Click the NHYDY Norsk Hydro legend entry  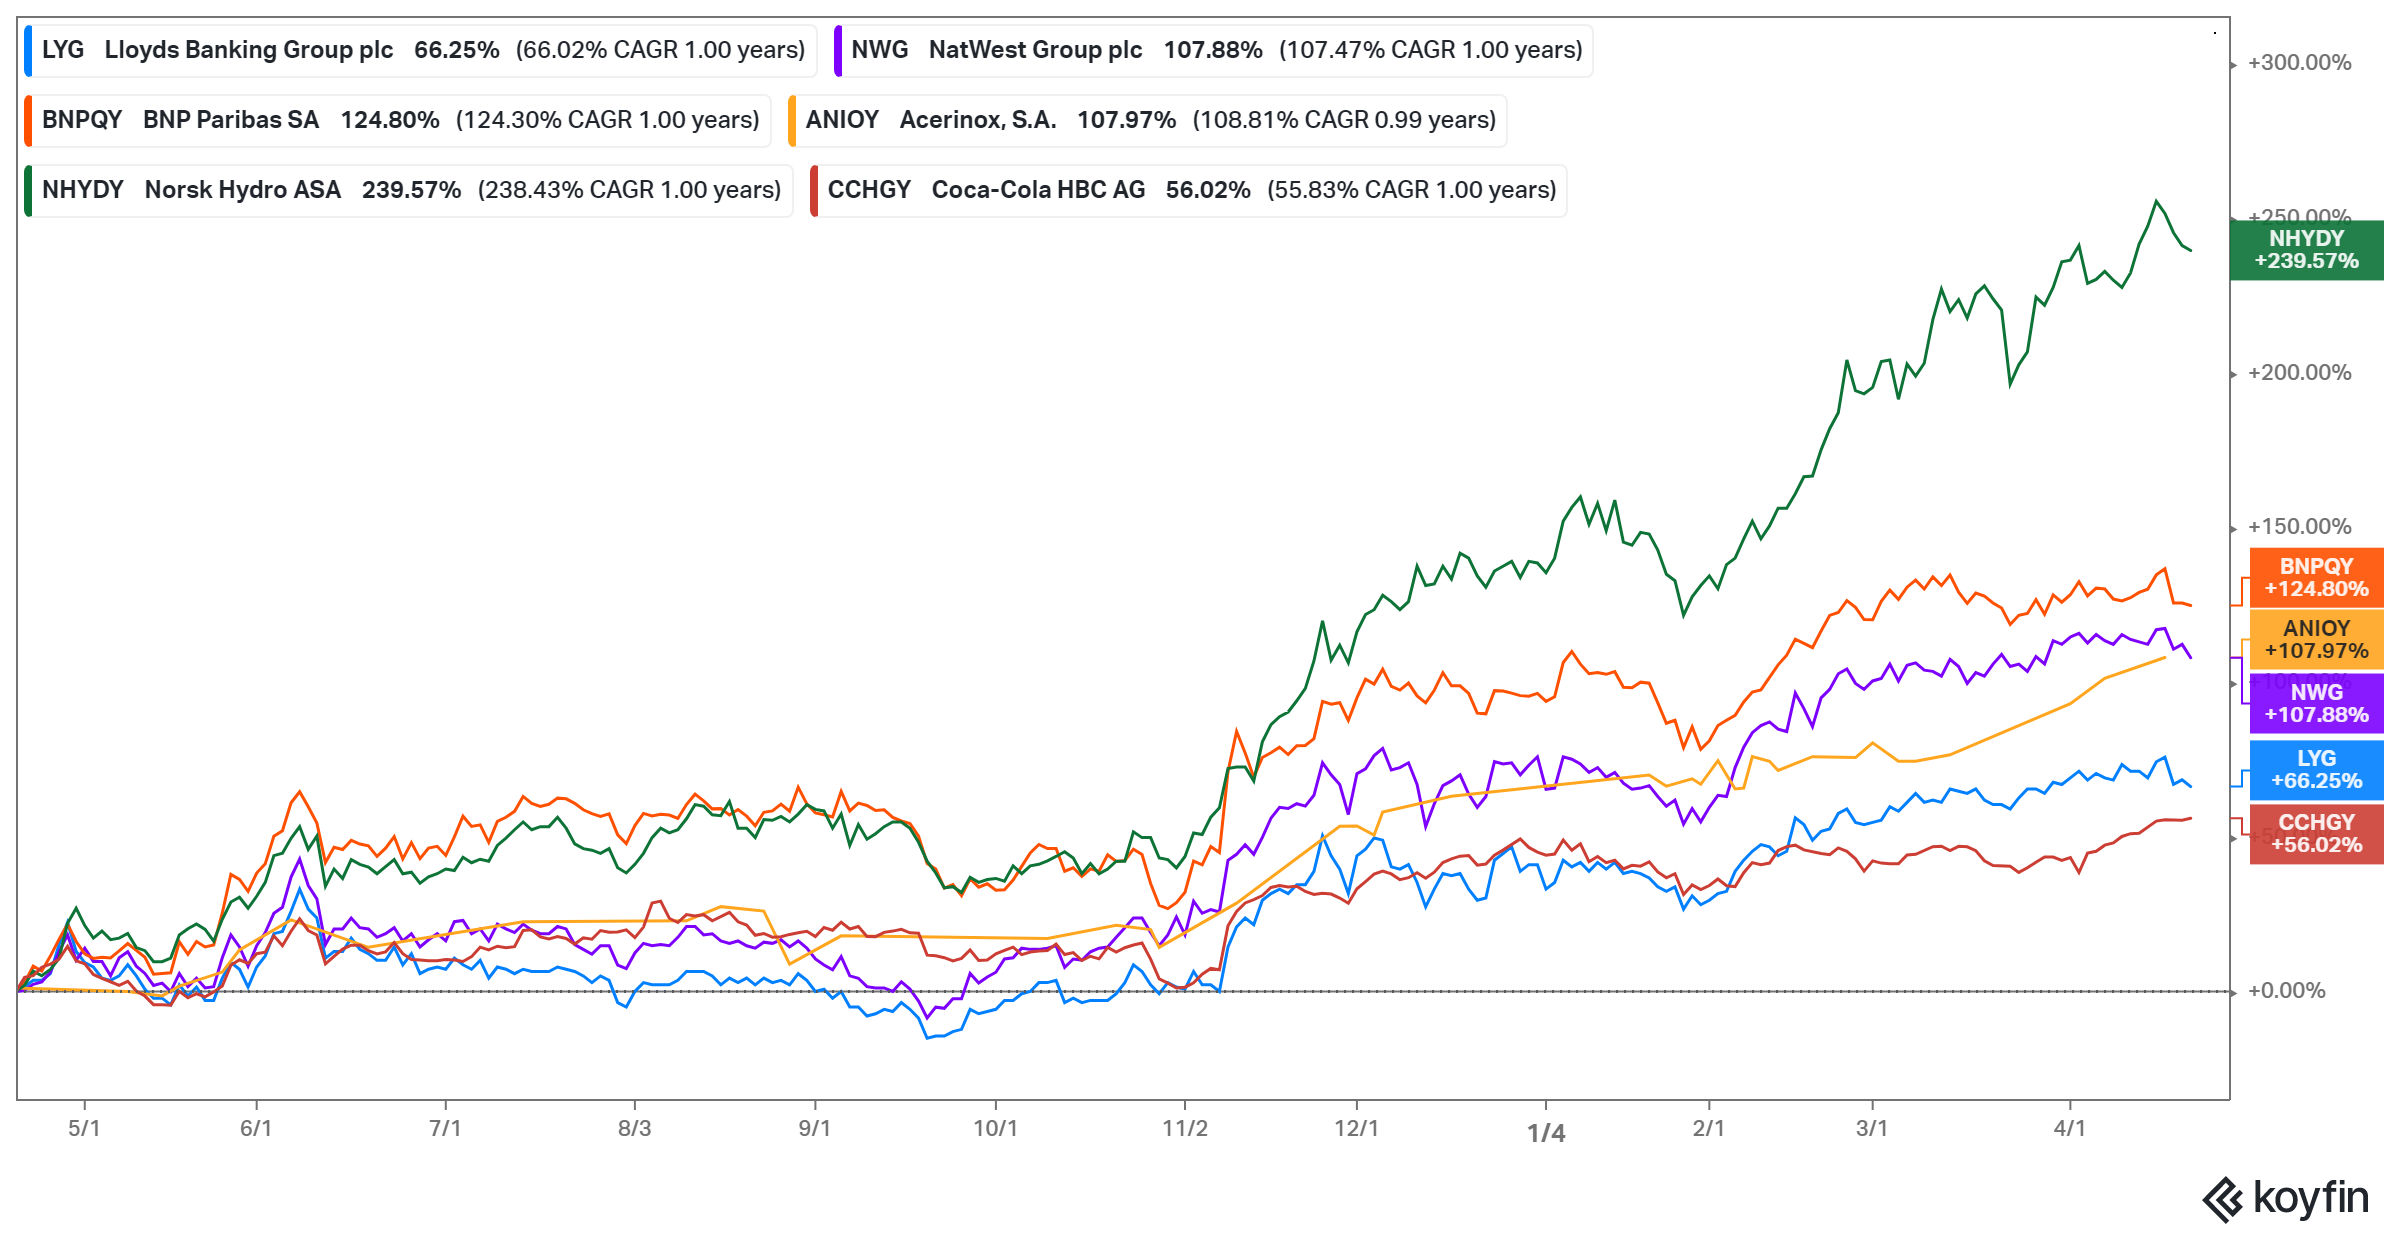pyautogui.click(x=409, y=190)
